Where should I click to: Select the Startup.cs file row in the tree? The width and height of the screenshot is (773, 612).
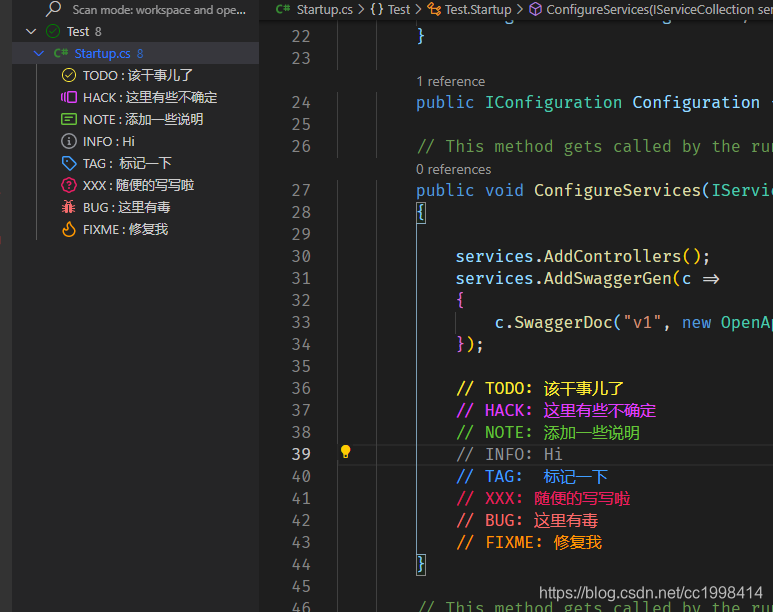tap(136, 53)
